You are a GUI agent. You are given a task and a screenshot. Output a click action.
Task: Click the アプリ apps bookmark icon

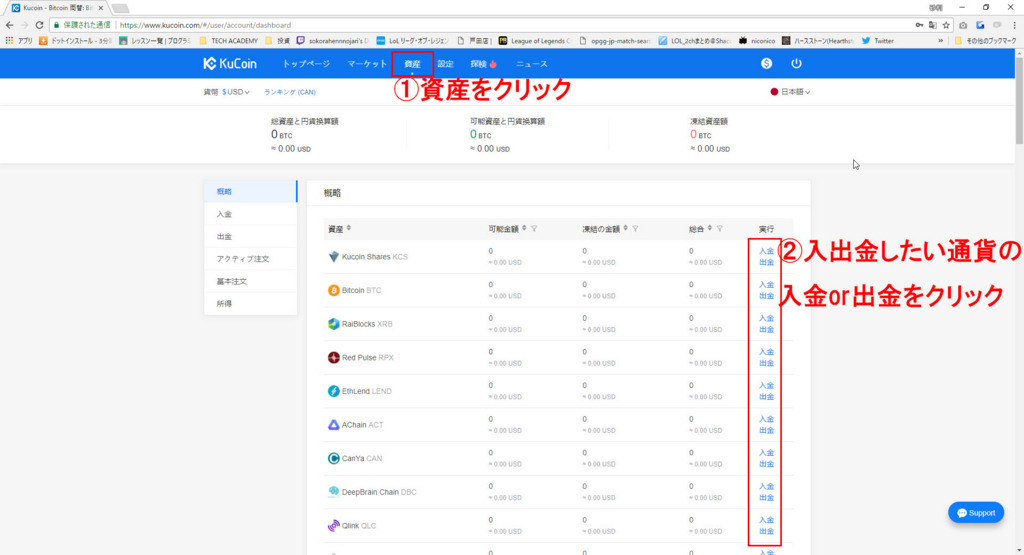[x=18, y=40]
